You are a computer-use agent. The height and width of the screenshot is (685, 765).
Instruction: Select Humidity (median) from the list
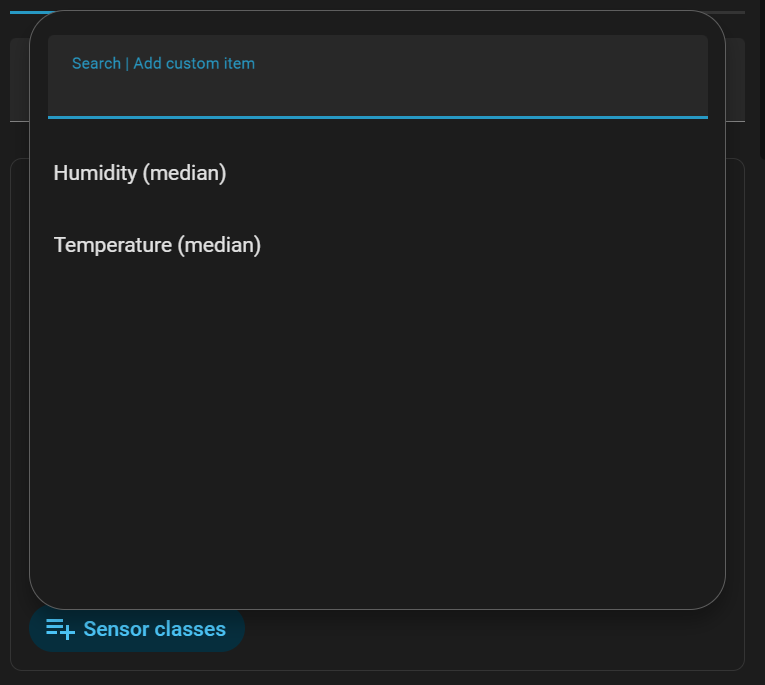[140, 173]
